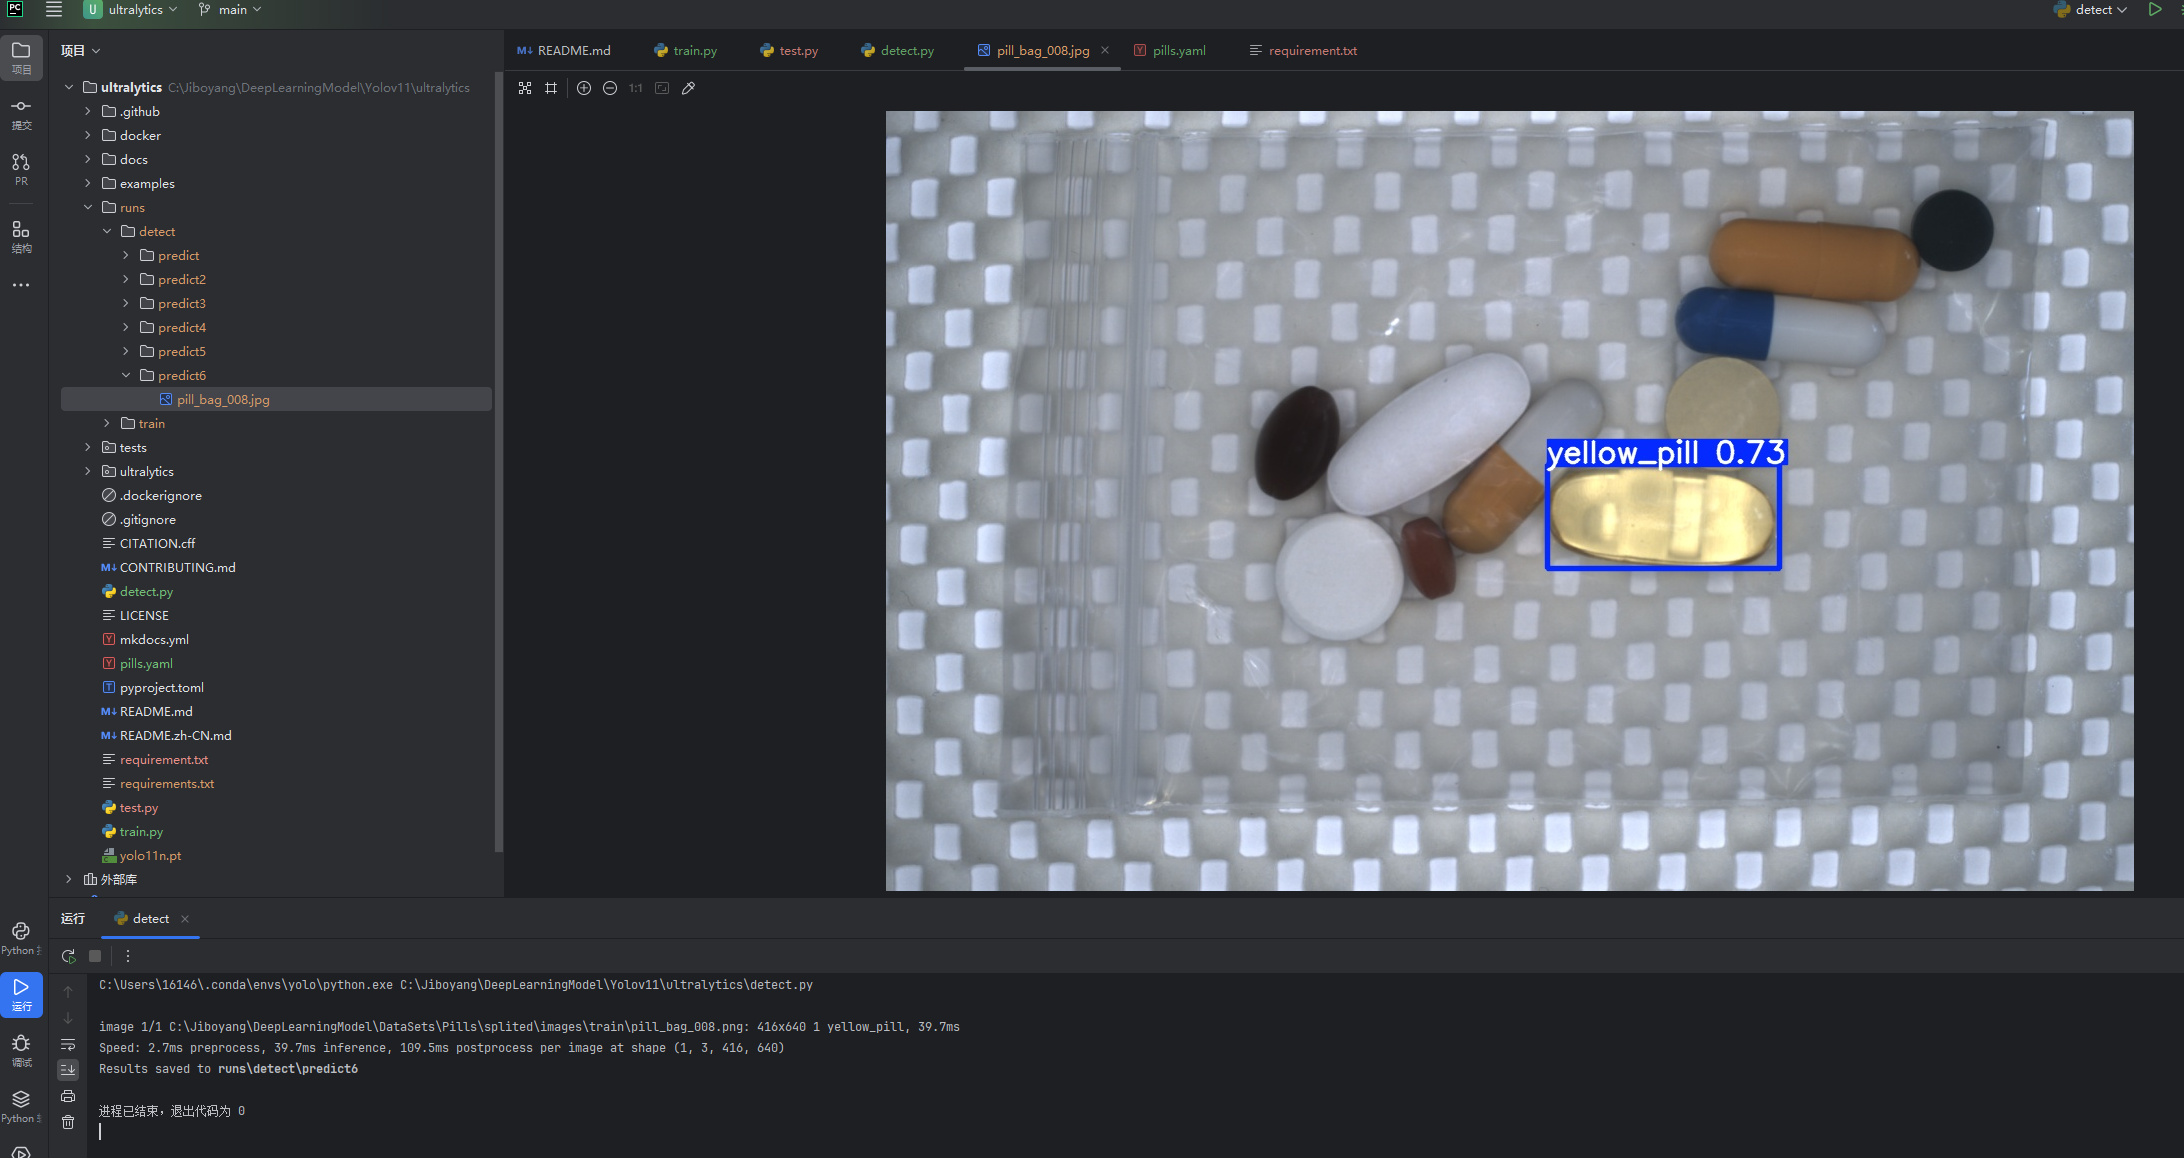2184x1158 pixels.
Task: Open the Commit tool window in sidebar
Action: pos(21,113)
